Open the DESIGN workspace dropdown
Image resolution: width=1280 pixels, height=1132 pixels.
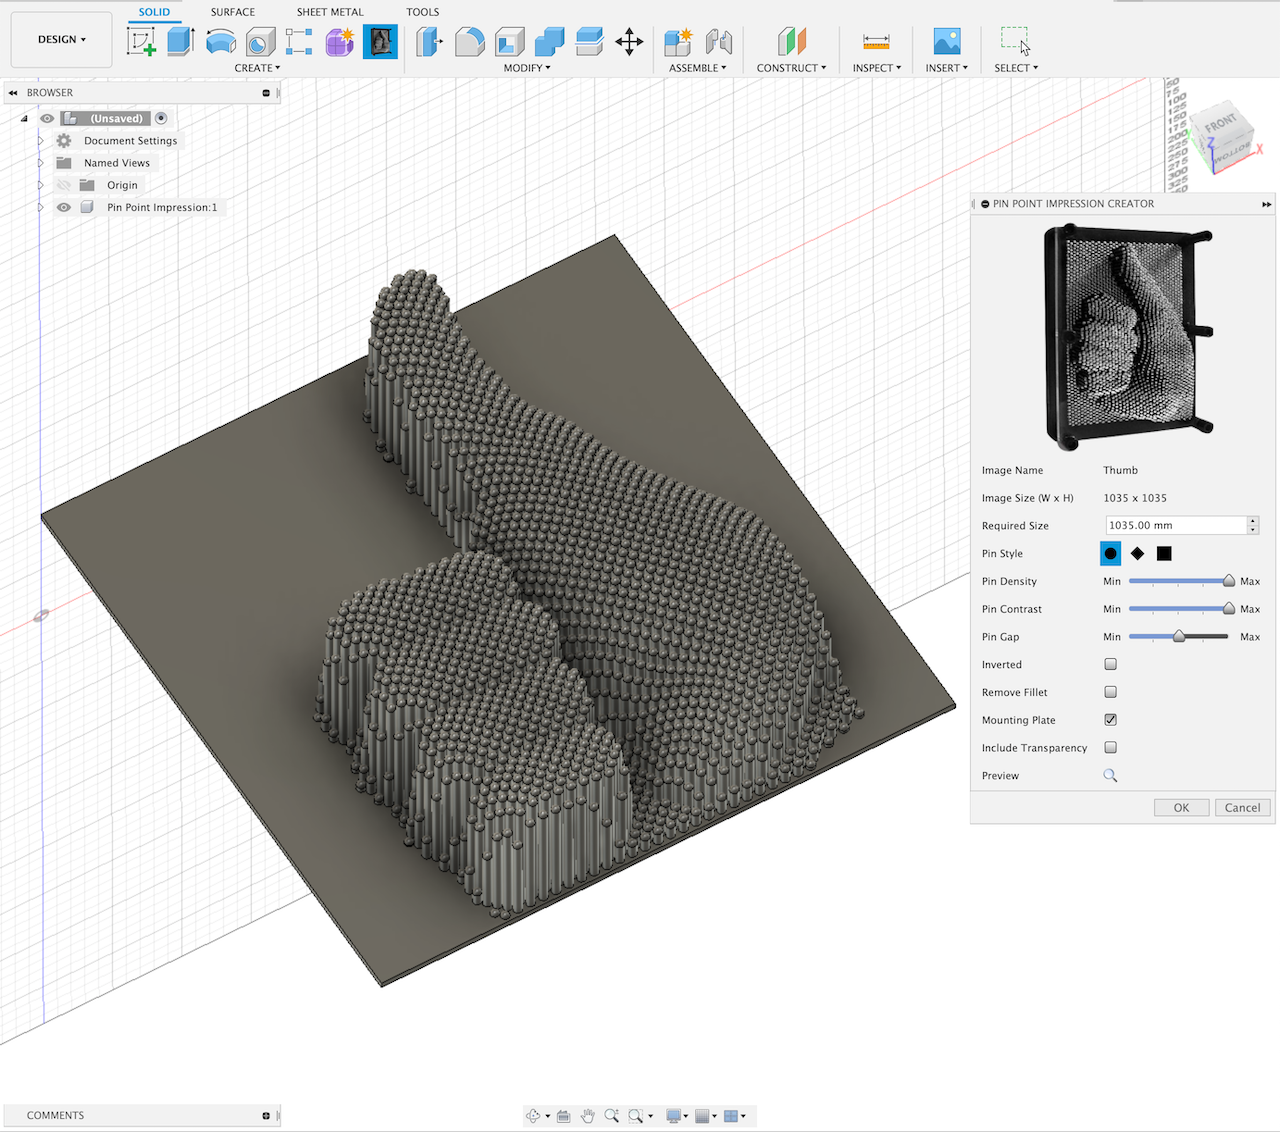(x=61, y=40)
